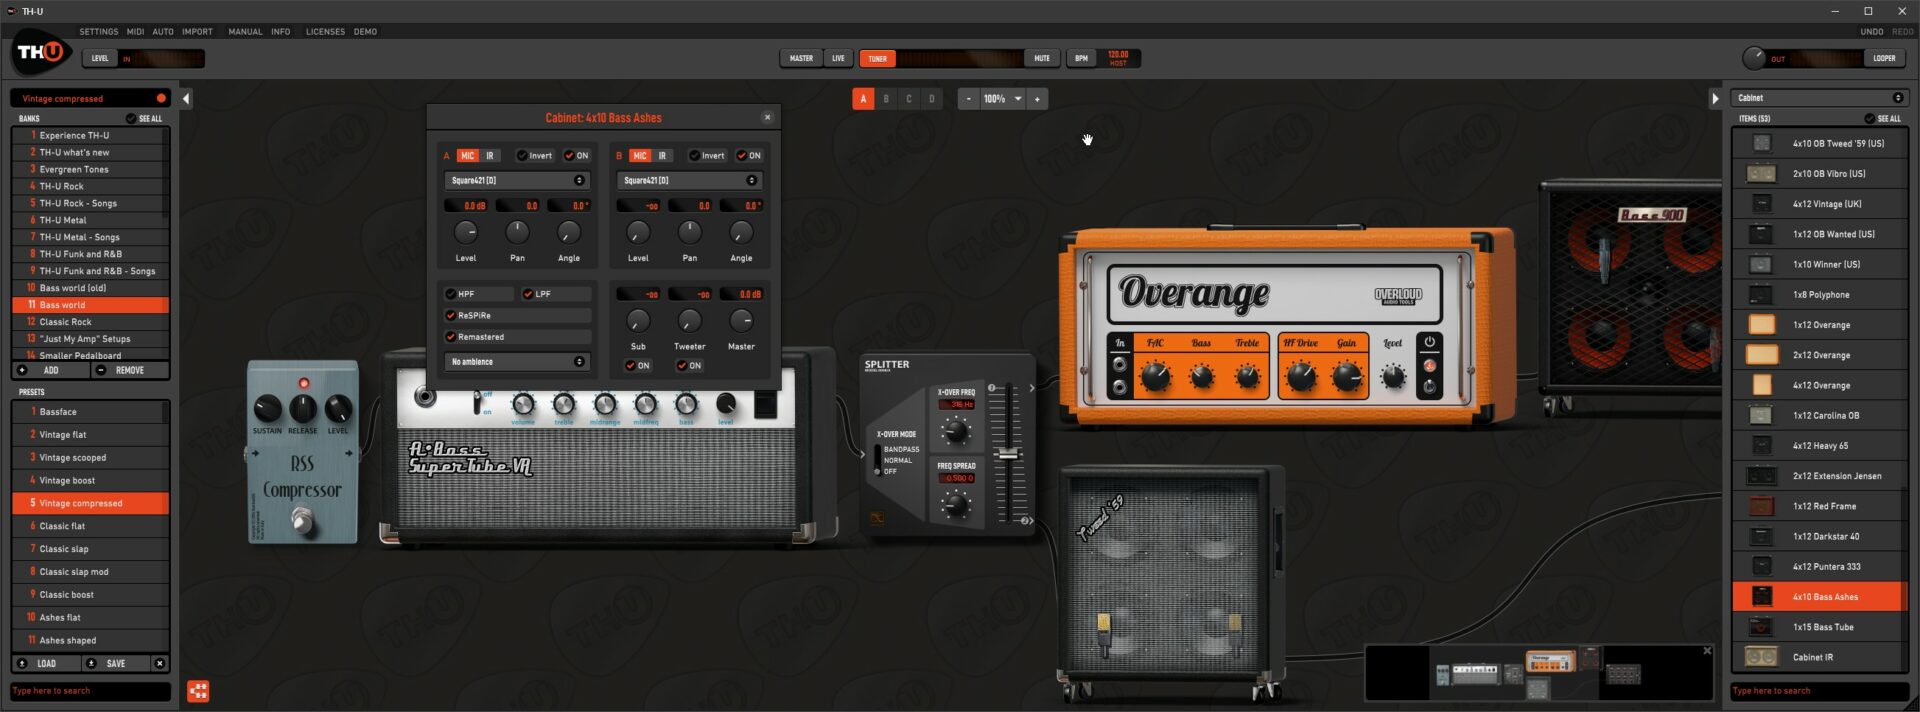This screenshot has height=712, width=1920.
Task: Enable the HPF checkbox
Action: point(451,294)
